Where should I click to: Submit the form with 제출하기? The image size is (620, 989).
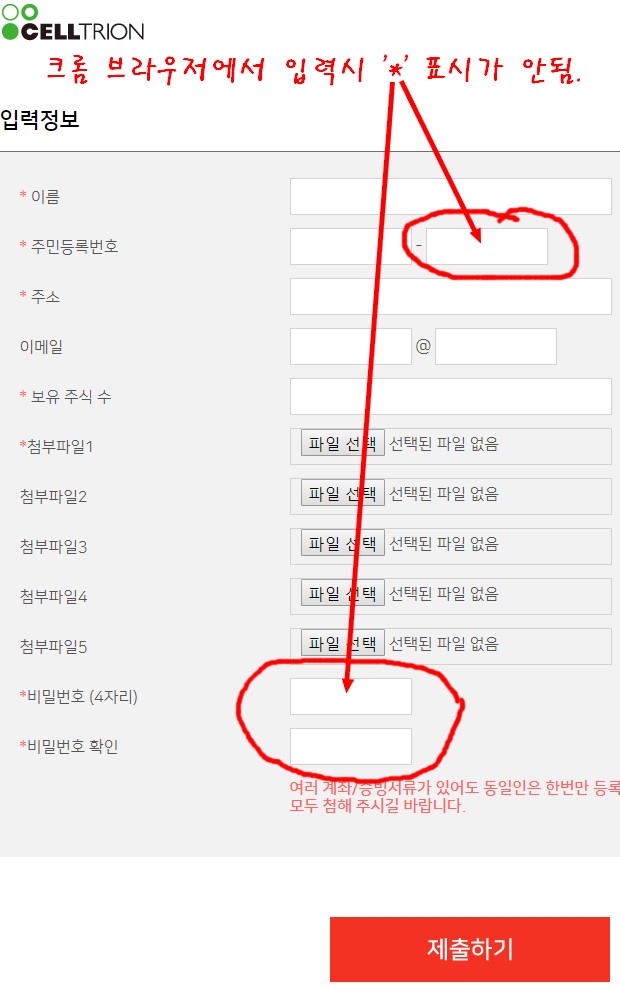pos(470,949)
